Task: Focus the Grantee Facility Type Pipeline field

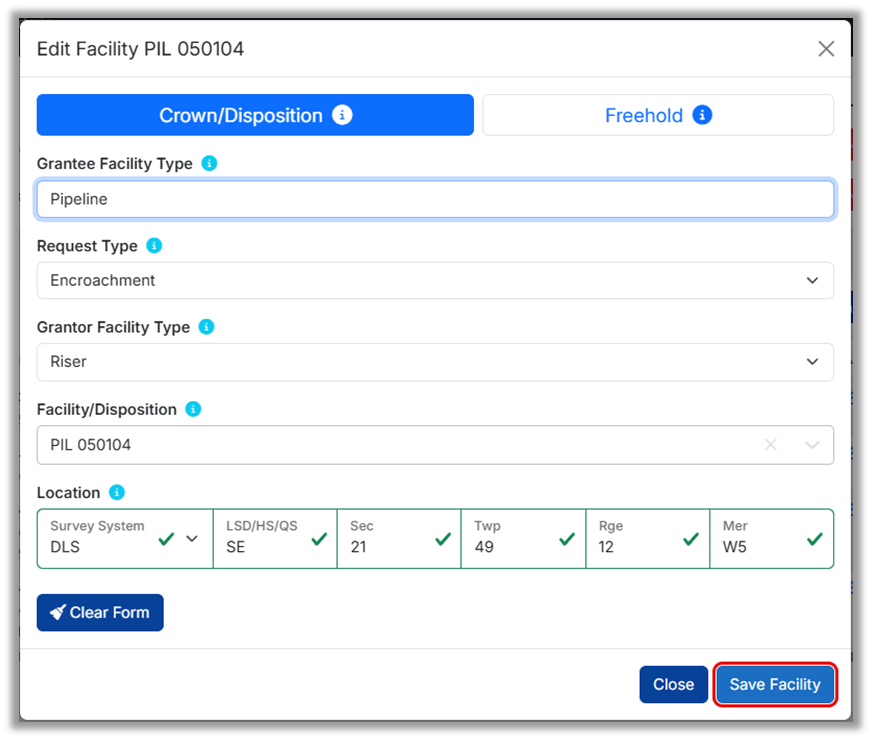Action: pos(435,199)
